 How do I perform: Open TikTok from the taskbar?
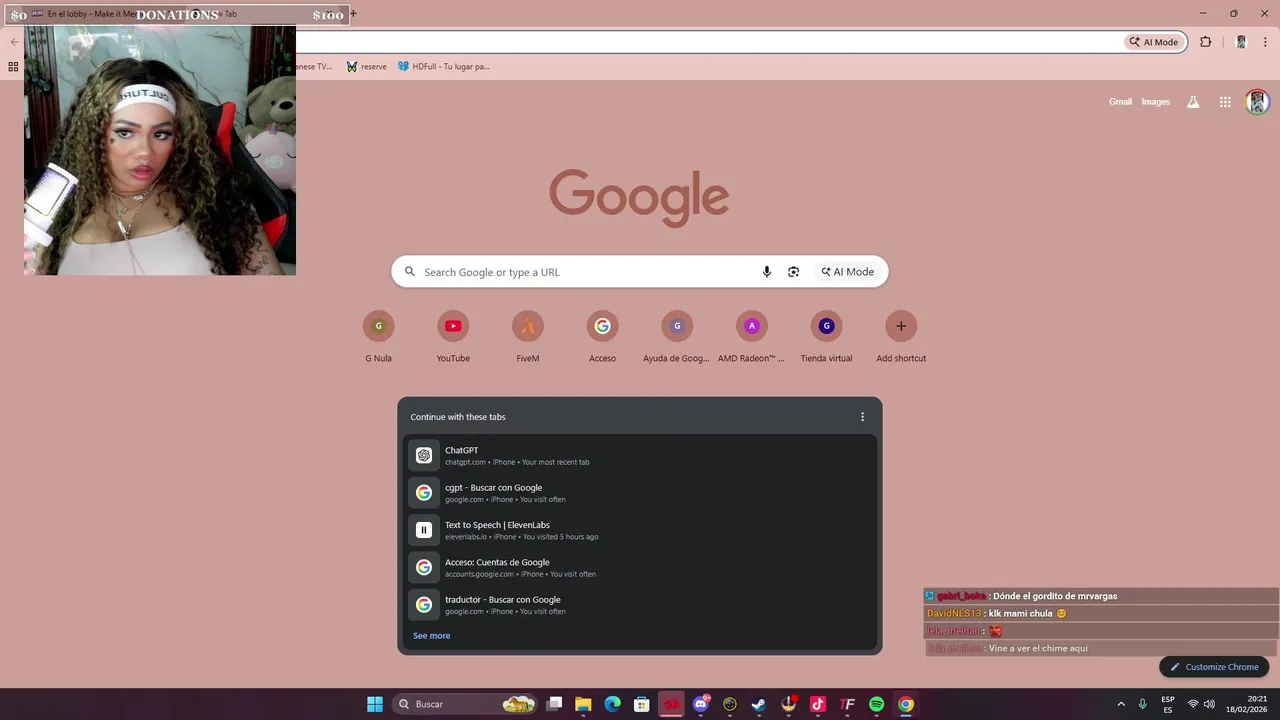[x=818, y=704]
